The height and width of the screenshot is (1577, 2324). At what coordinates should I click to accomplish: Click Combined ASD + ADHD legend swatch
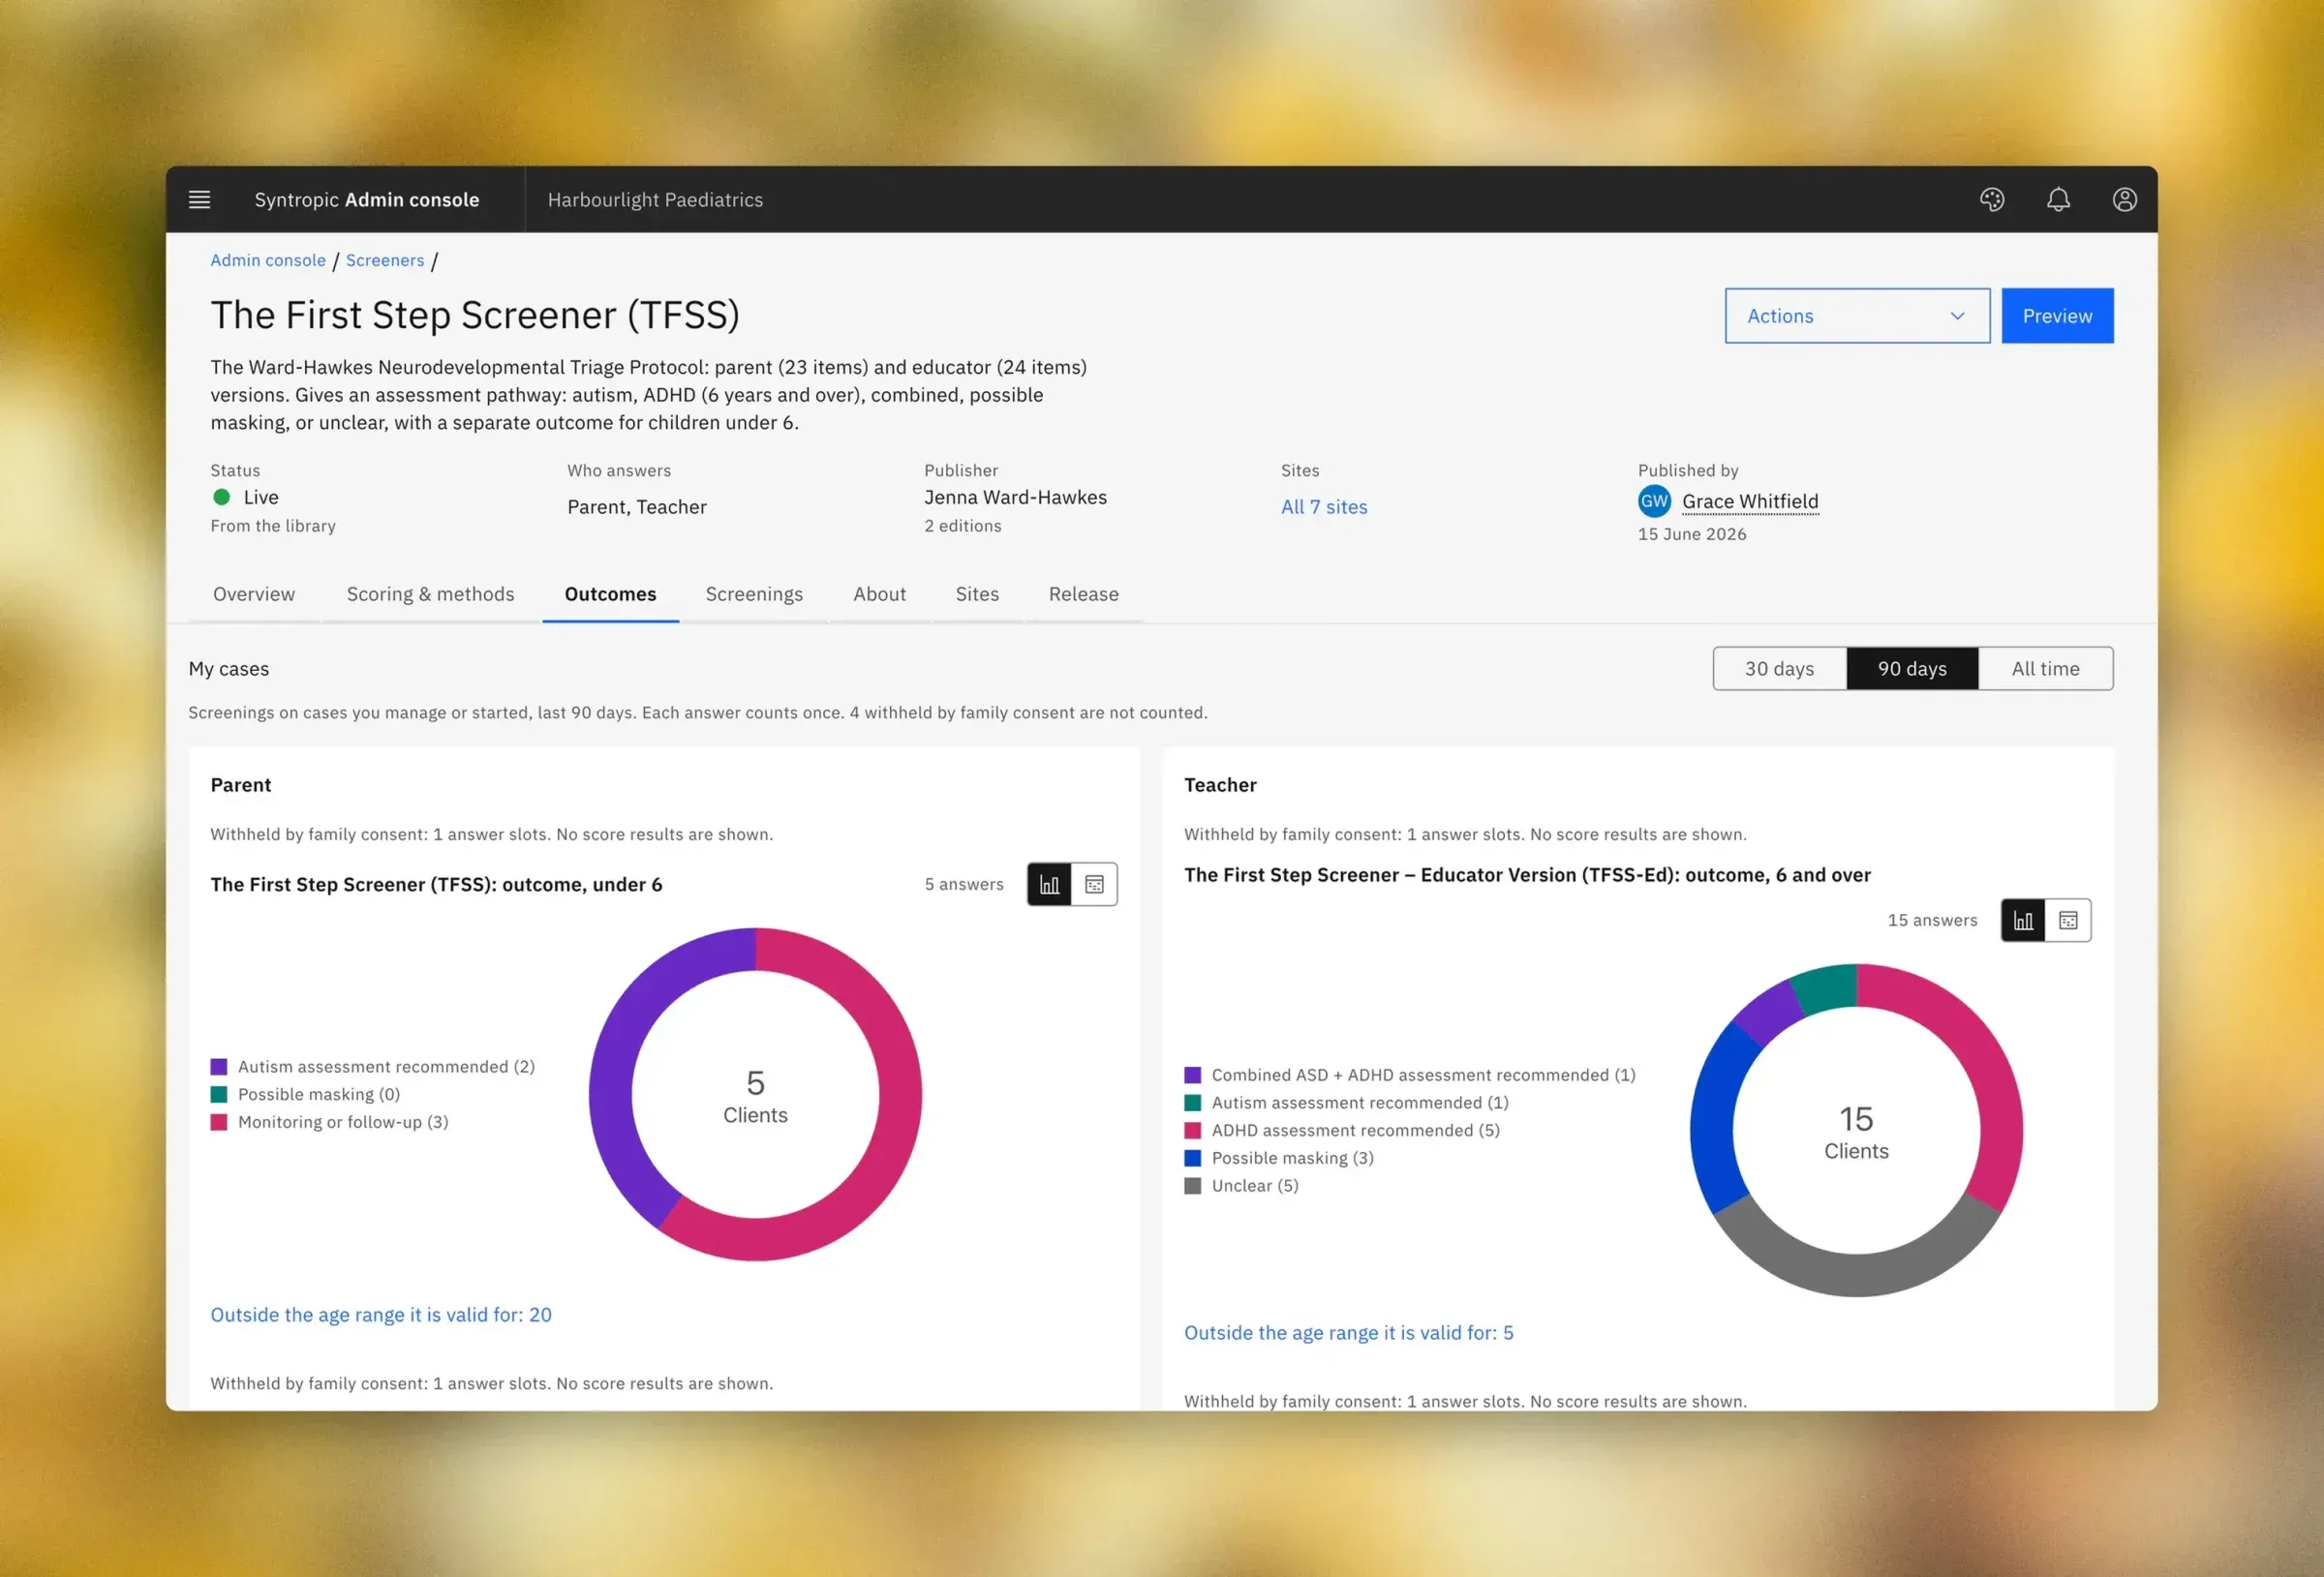pos(1193,1075)
